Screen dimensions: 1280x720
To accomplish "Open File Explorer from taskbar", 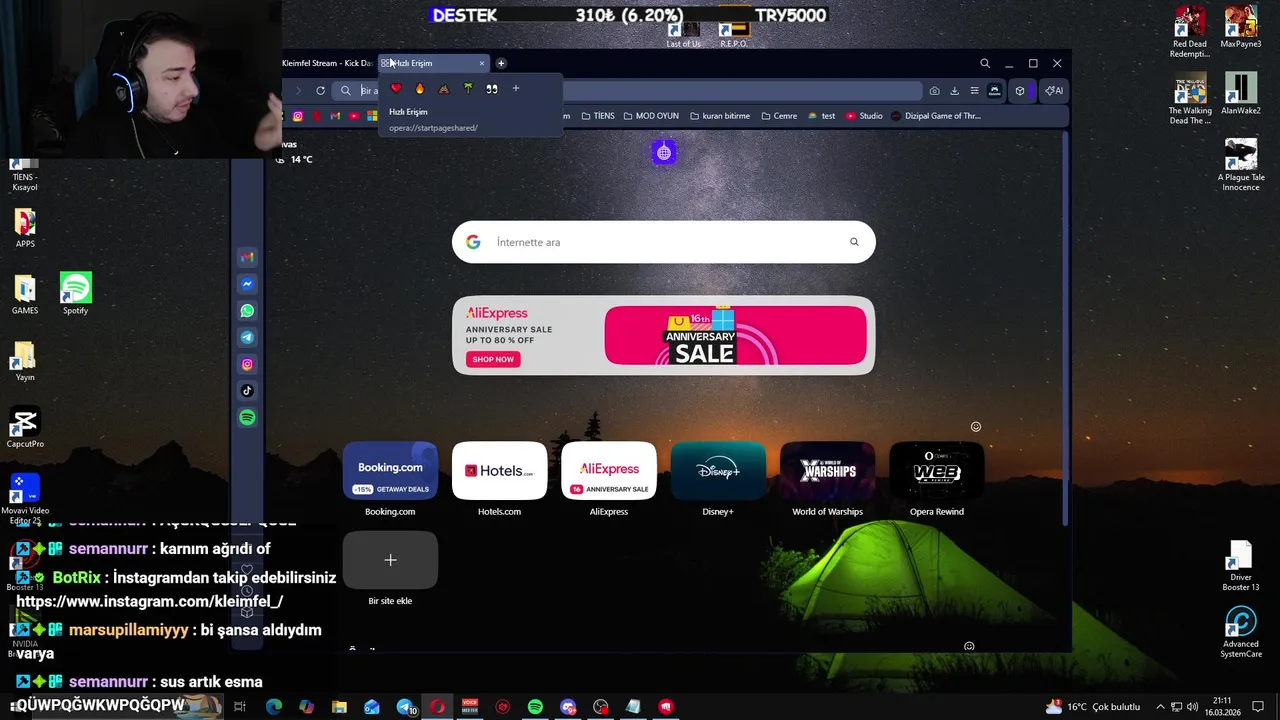I will click(339, 707).
